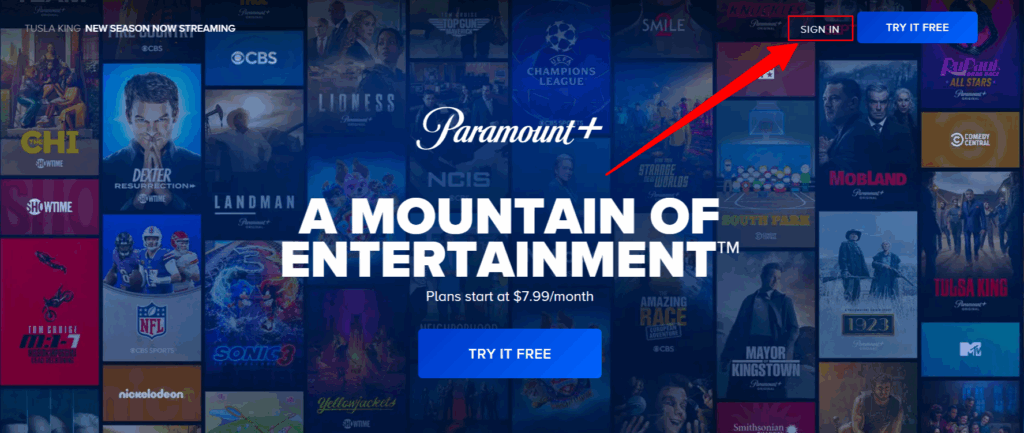Click the top-right Try It Free button
Screen dimensions: 1024x433
pyautogui.click(x=917, y=27)
